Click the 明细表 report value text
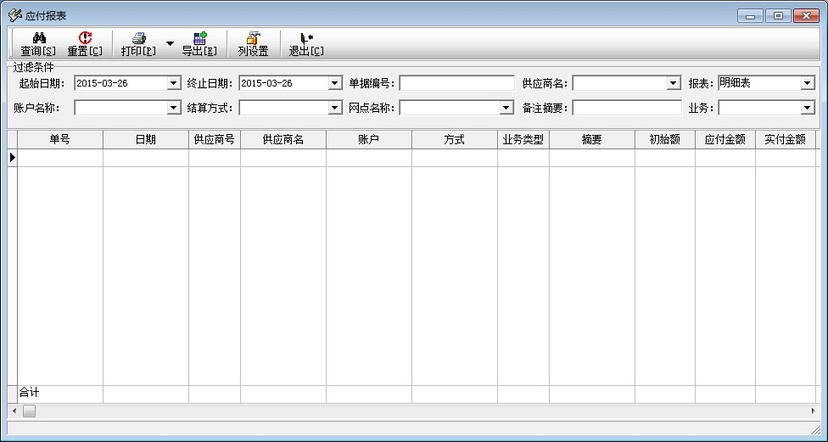This screenshot has width=828, height=442. [735, 83]
